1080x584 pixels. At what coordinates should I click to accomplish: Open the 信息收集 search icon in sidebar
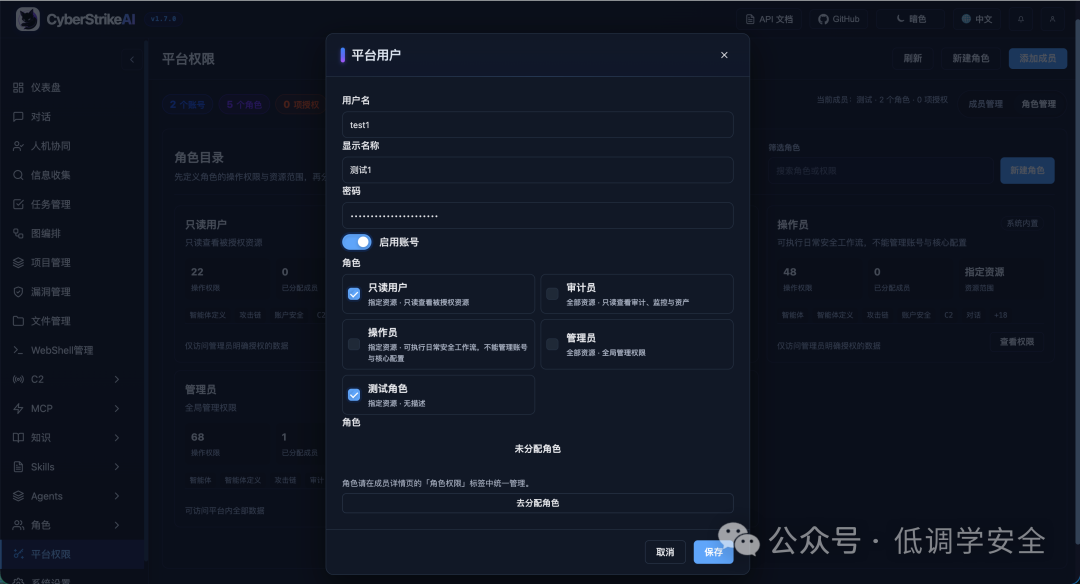(19, 175)
